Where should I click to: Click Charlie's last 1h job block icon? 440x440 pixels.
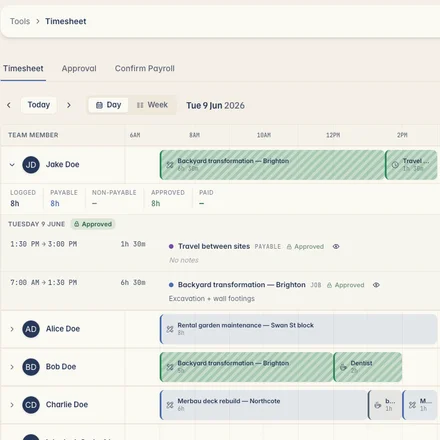[412, 405]
